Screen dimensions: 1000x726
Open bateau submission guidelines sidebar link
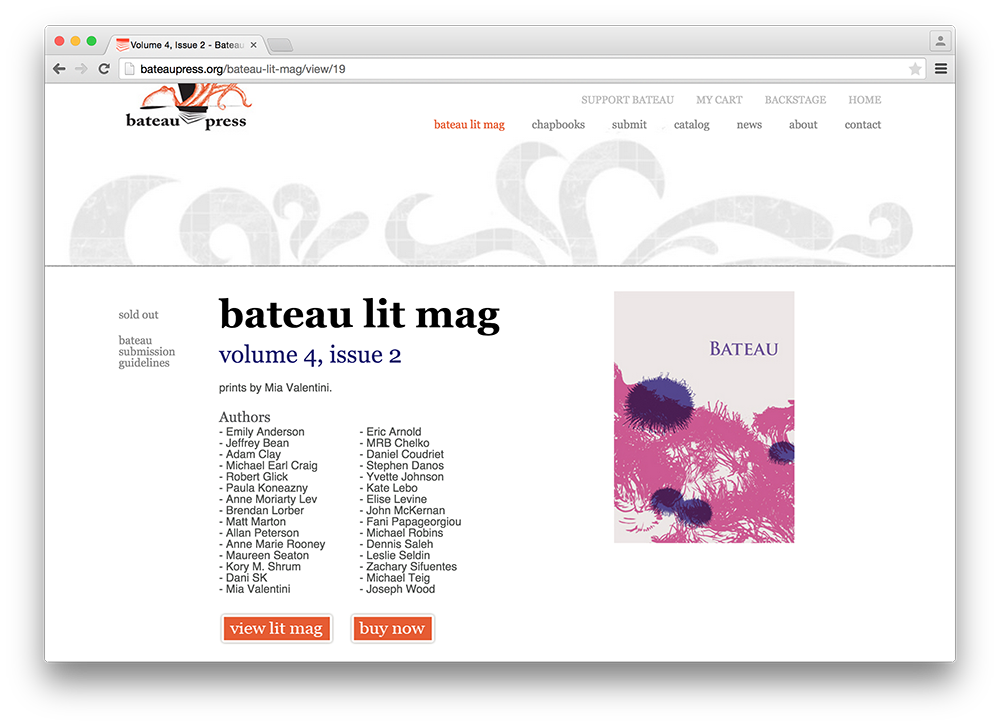[x=146, y=352]
